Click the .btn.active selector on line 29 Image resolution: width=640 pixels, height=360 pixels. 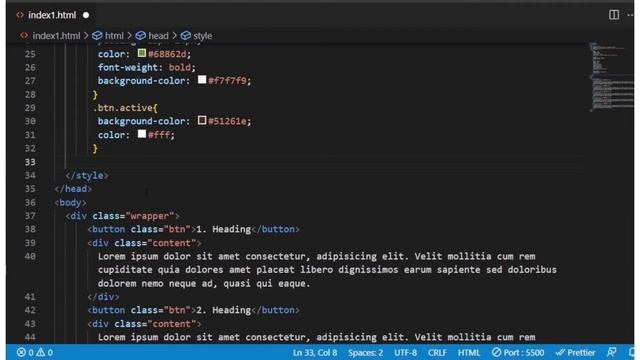122,108
